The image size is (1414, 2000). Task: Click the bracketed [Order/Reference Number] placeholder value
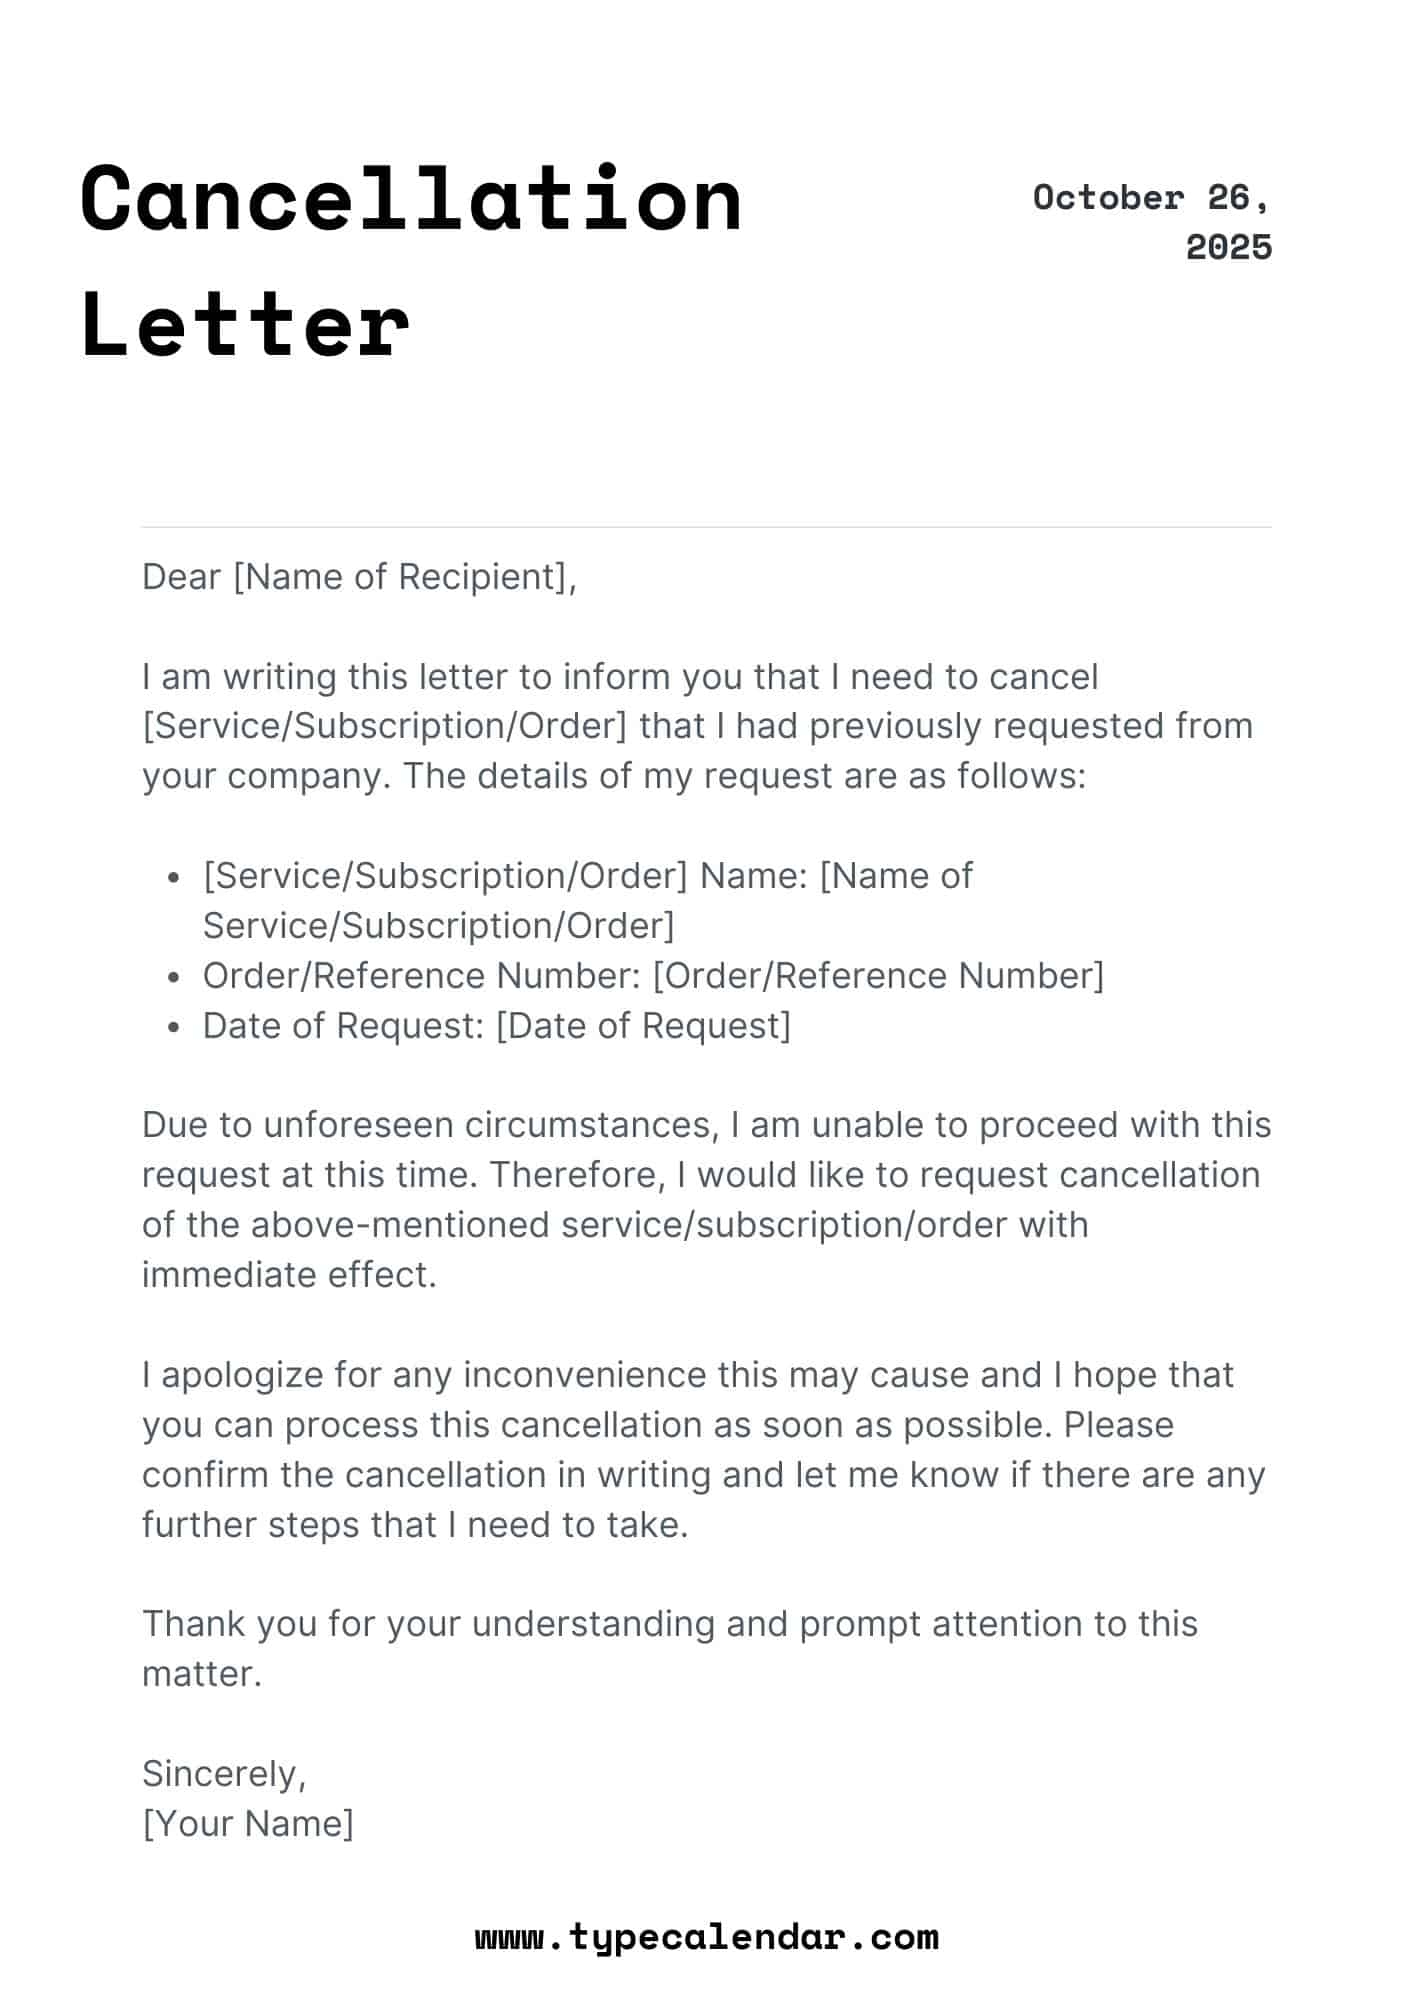coord(878,975)
